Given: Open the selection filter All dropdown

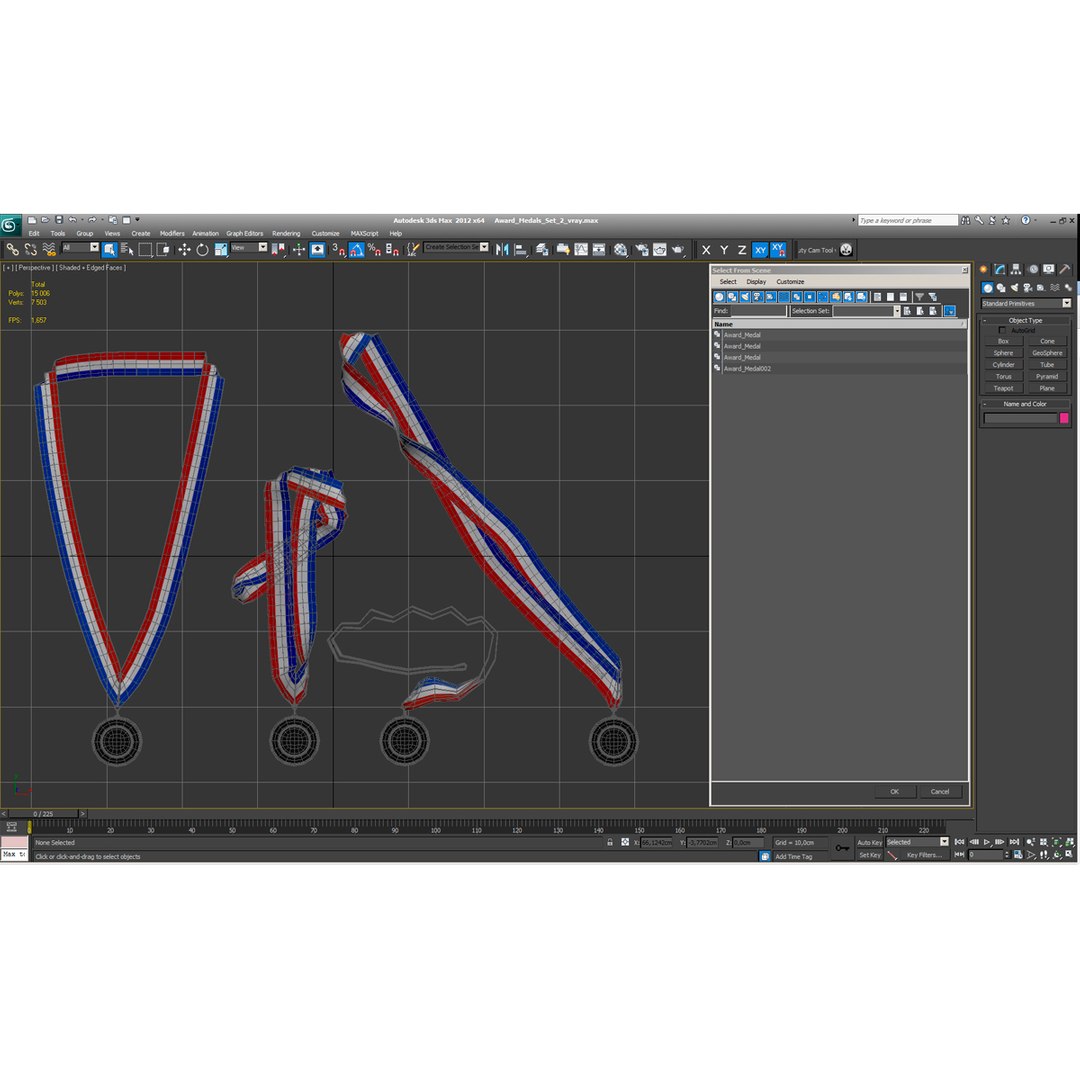Looking at the screenshot, I should coord(80,247).
